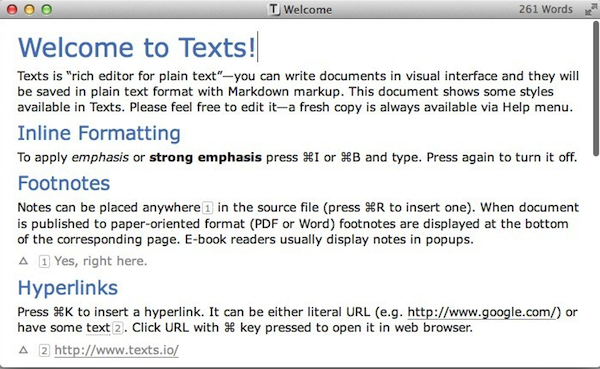Click footnote marker 1 after 'anywhere'
600x369 pixels.
(207, 208)
